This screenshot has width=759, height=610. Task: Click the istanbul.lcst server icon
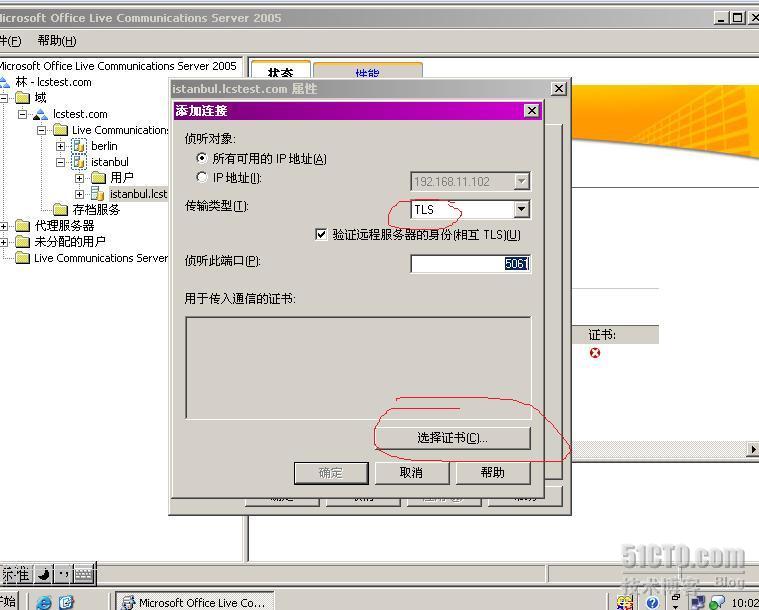(x=97, y=194)
